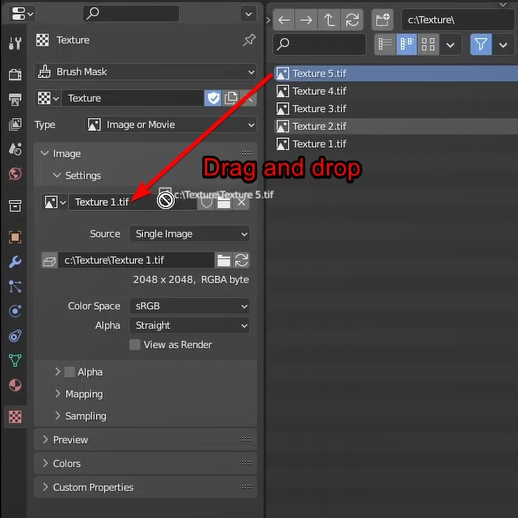Image resolution: width=518 pixels, height=518 pixels.
Task: Expand the Alpha subpanel
Action: coord(57,372)
